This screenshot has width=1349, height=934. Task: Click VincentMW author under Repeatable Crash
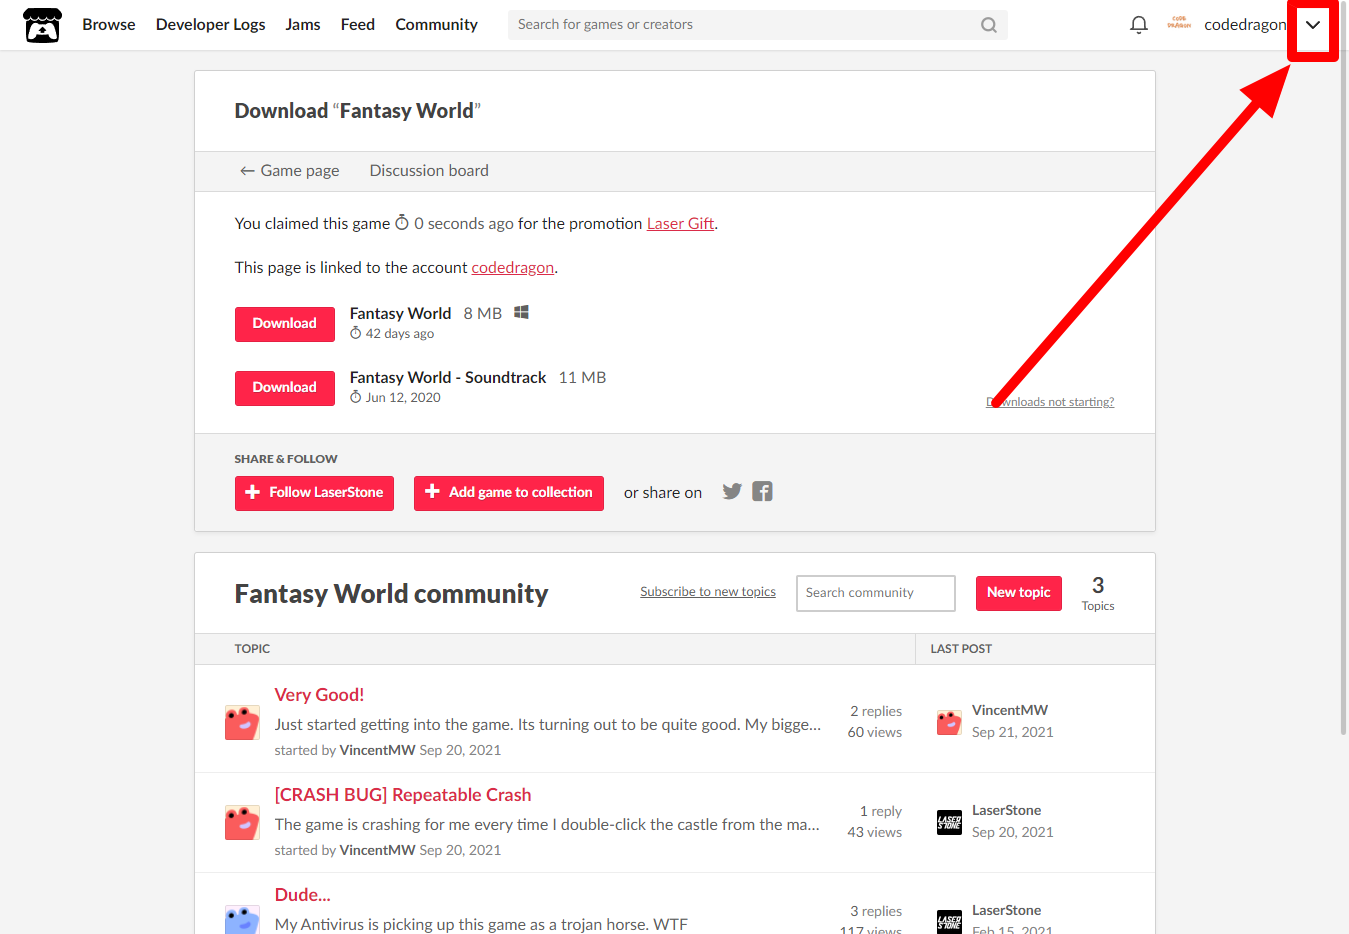[377, 850]
